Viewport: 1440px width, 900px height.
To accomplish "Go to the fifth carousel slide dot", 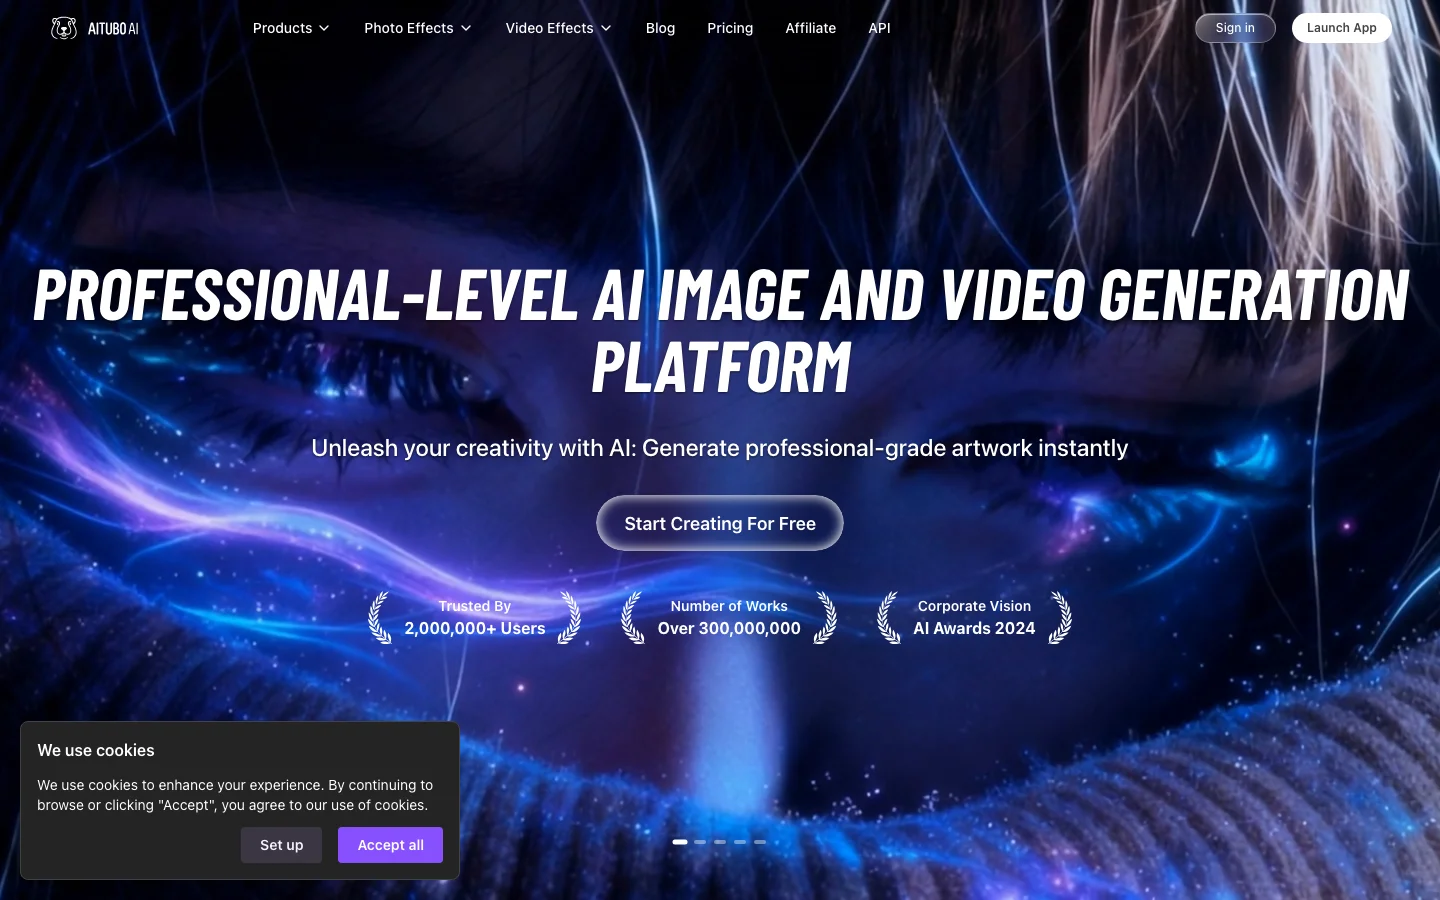I will click(760, 842).
